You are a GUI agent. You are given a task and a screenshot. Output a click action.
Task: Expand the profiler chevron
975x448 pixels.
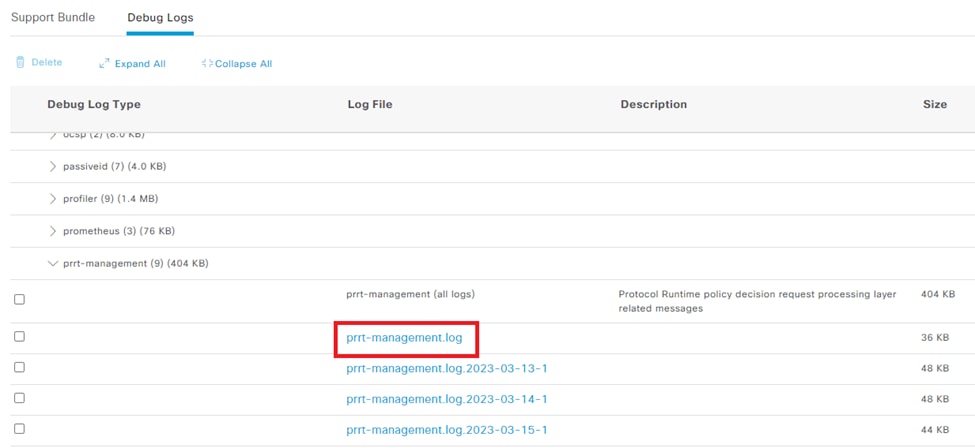click(x=53, y=198)
